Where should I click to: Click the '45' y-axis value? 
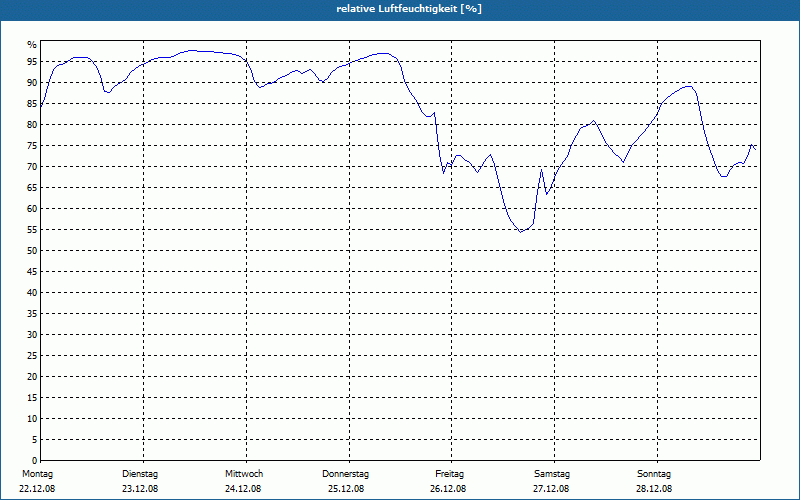[32, 272]
